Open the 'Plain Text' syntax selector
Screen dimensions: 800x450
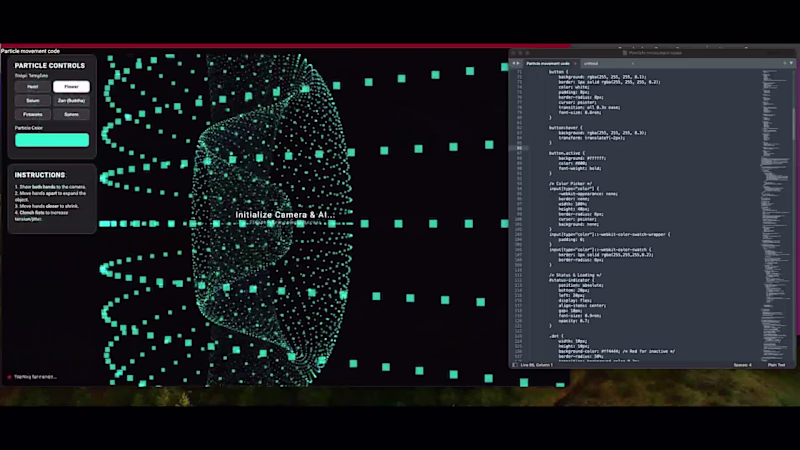[777, 365]
